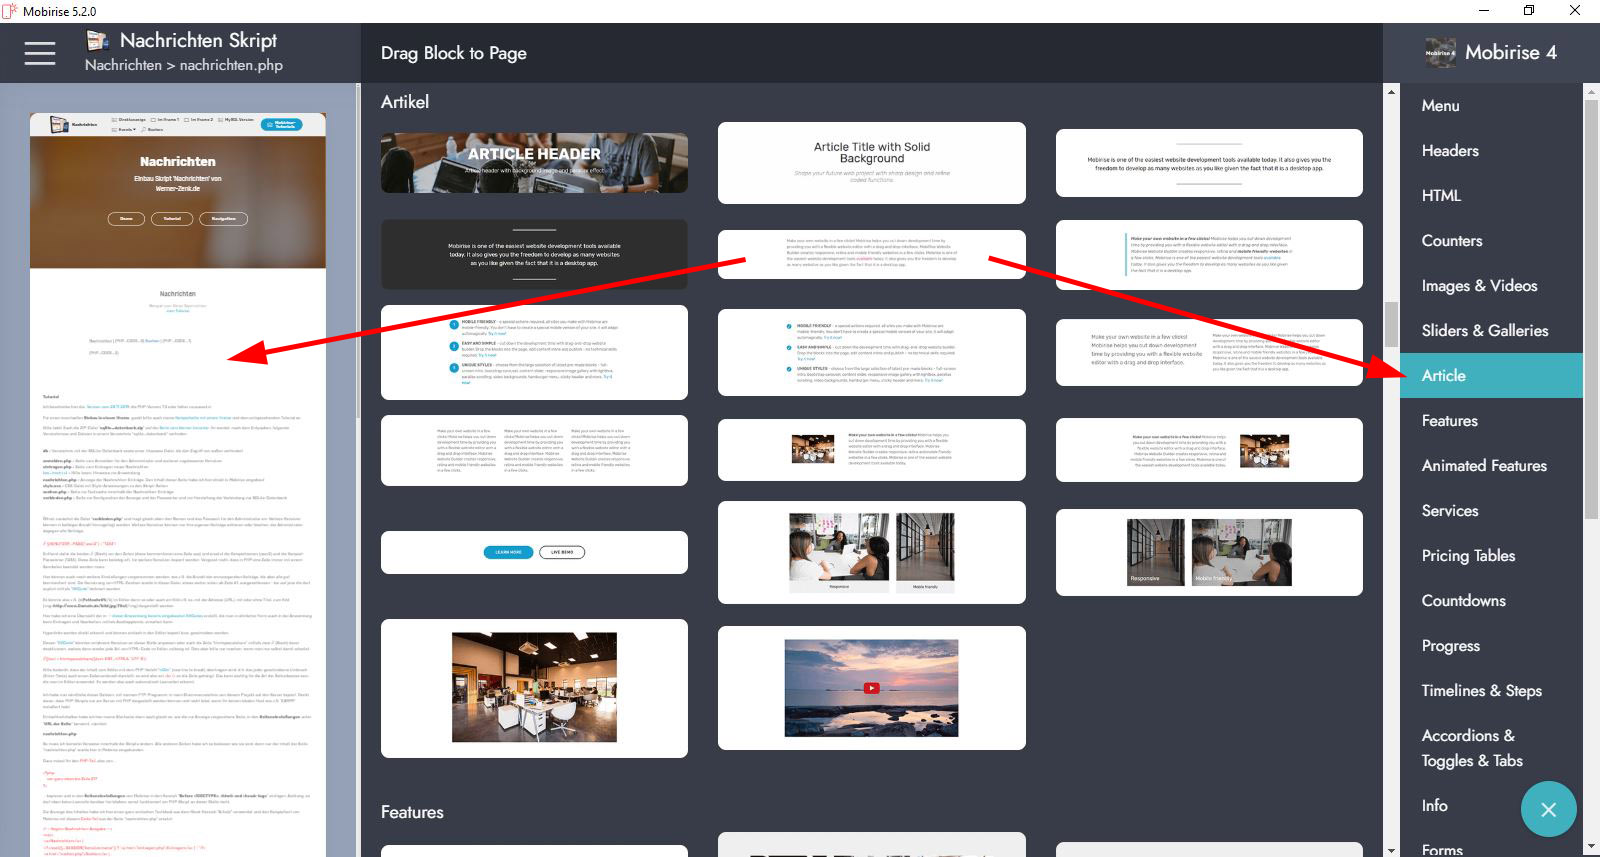
Task: Open the Progress block category
Action: pyautogui.click(x=1450, y=645)
